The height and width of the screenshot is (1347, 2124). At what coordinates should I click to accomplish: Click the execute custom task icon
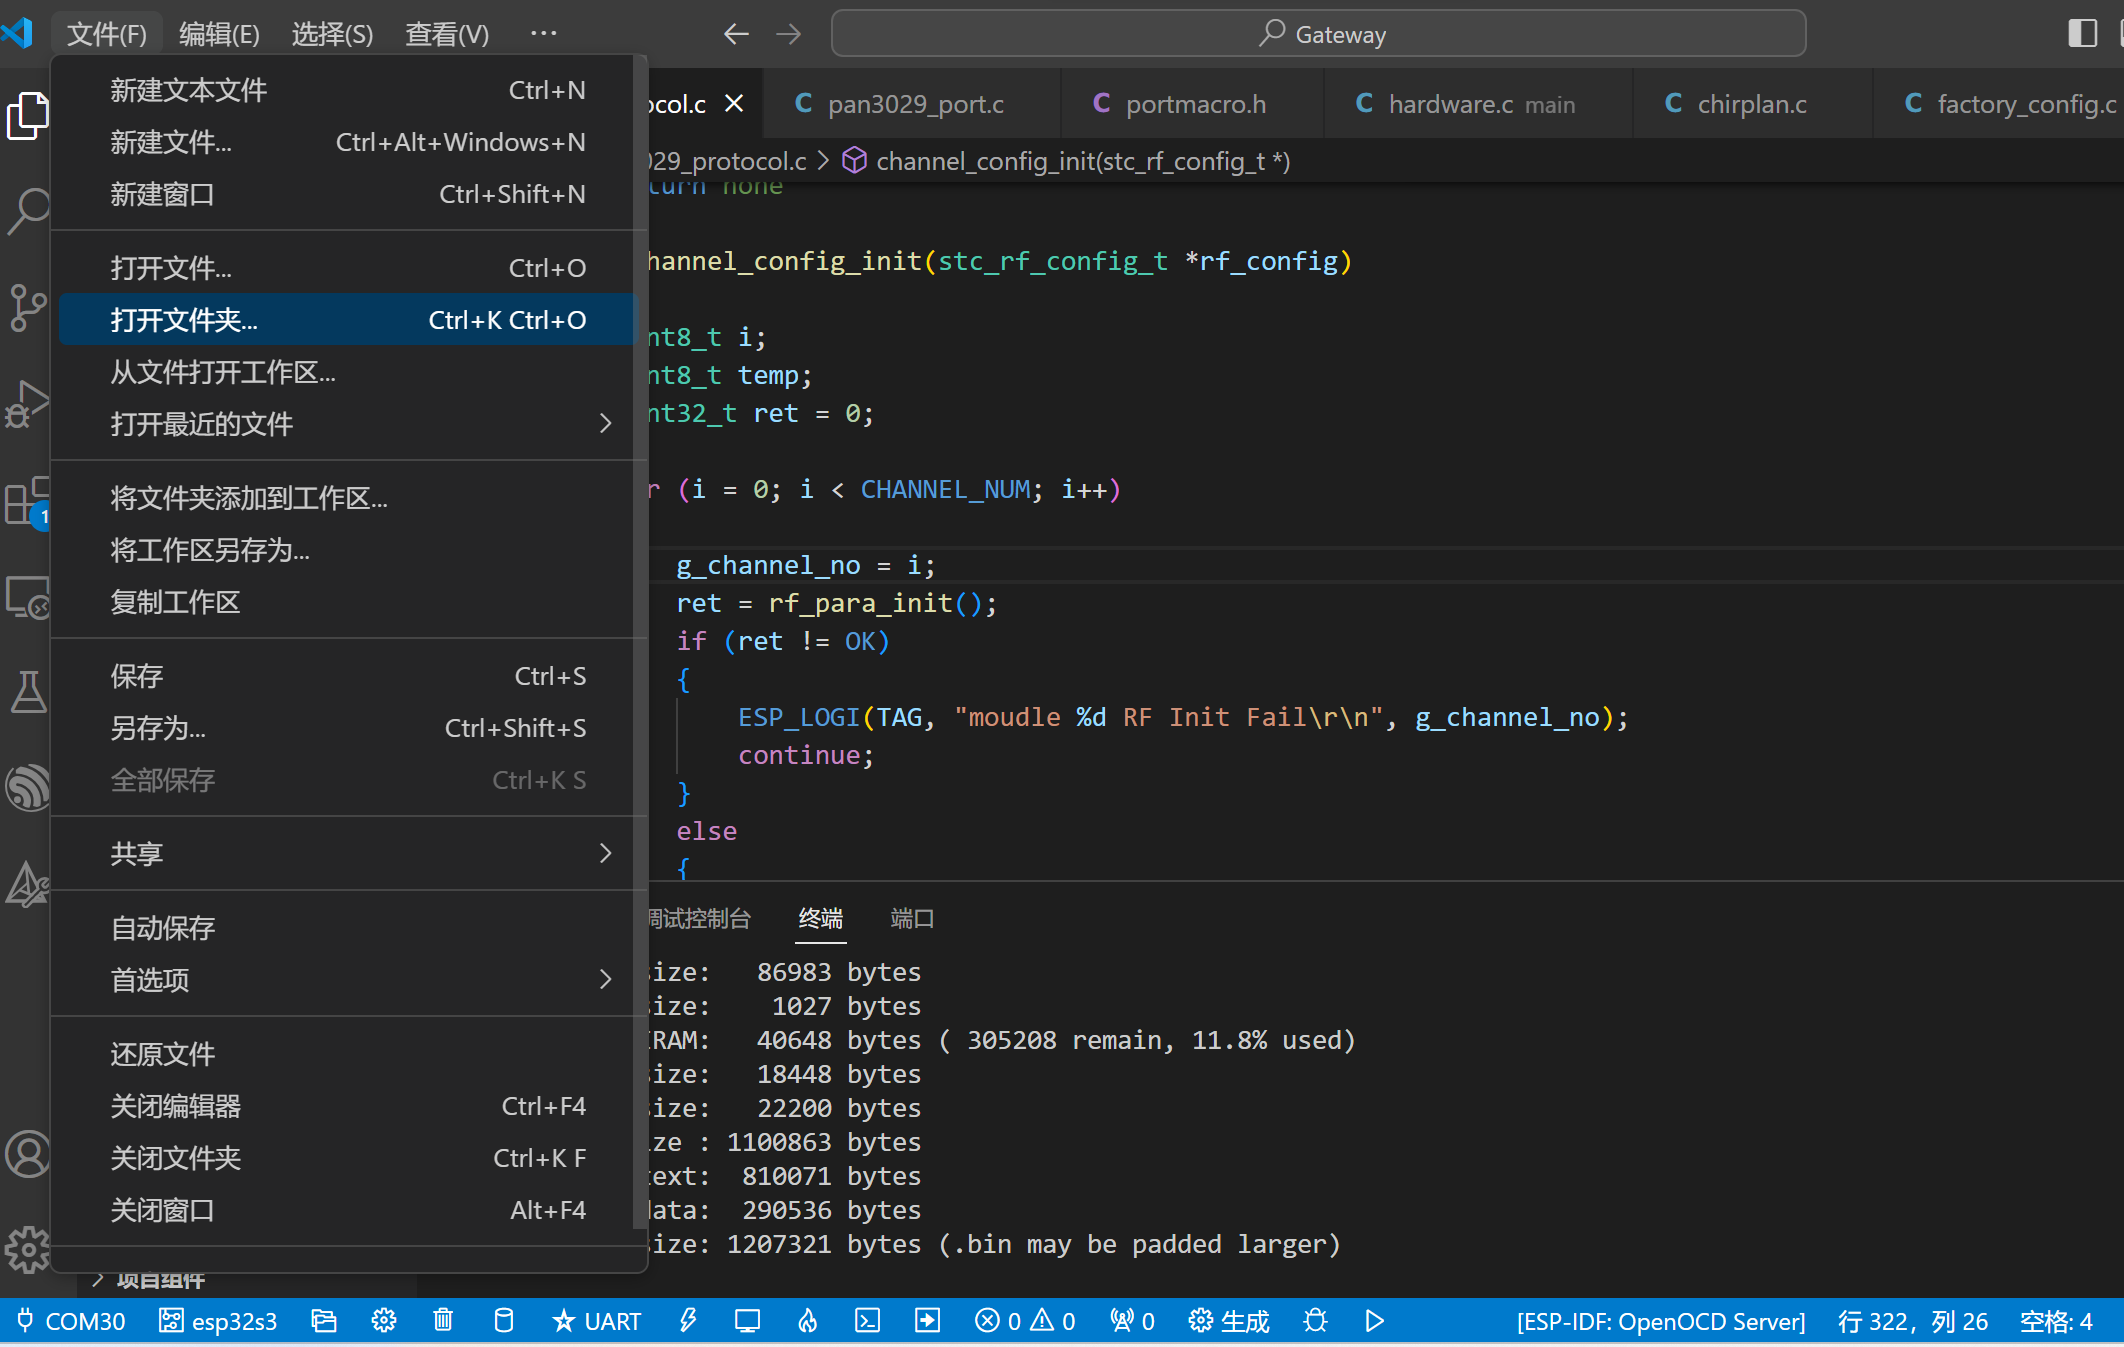(x=927, y=1321)
